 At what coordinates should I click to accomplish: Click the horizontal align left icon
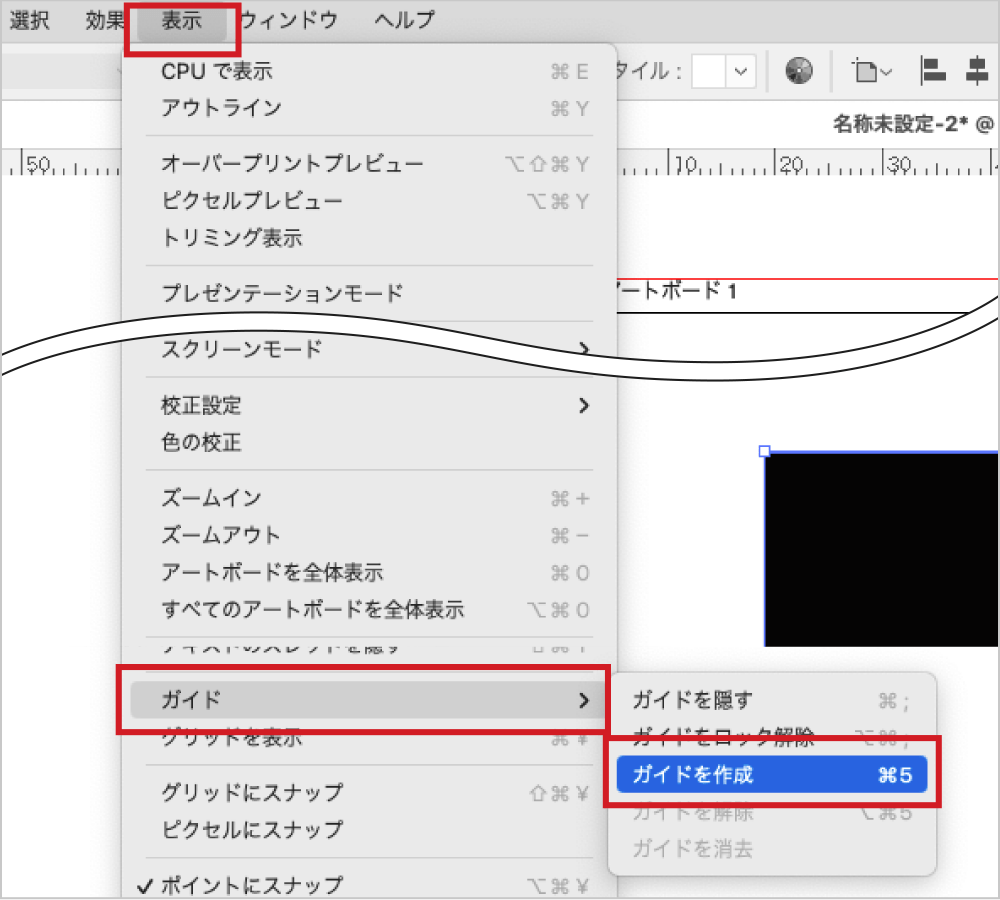[932, 71]
